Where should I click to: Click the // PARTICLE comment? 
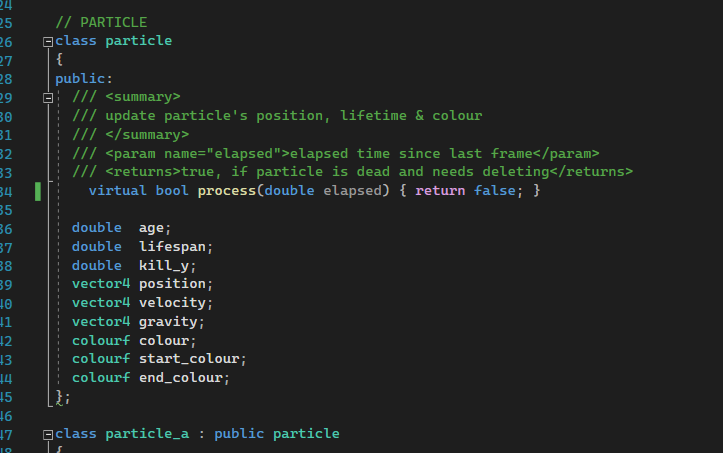pos(101,22)
